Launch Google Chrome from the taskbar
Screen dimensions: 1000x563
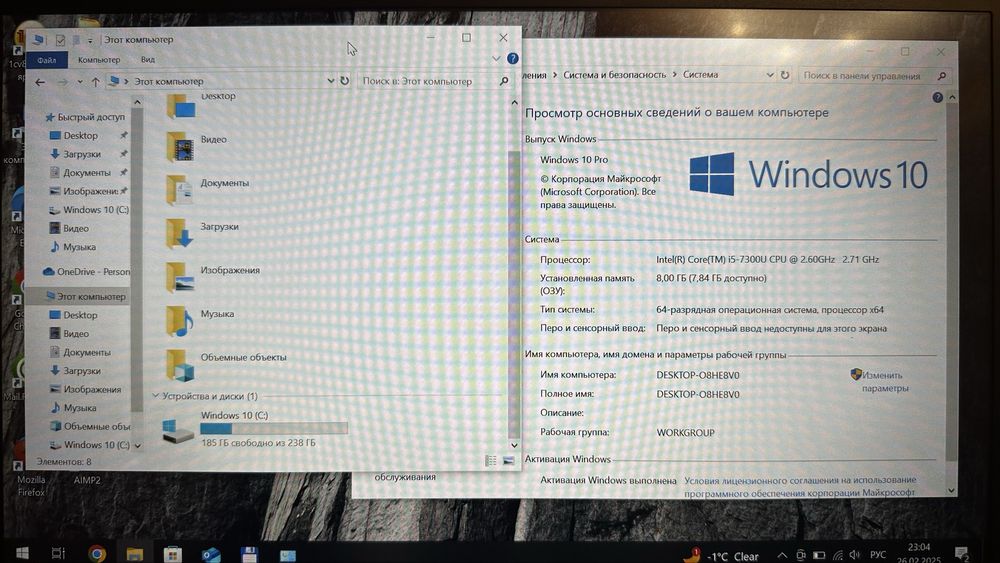[97, 553]
